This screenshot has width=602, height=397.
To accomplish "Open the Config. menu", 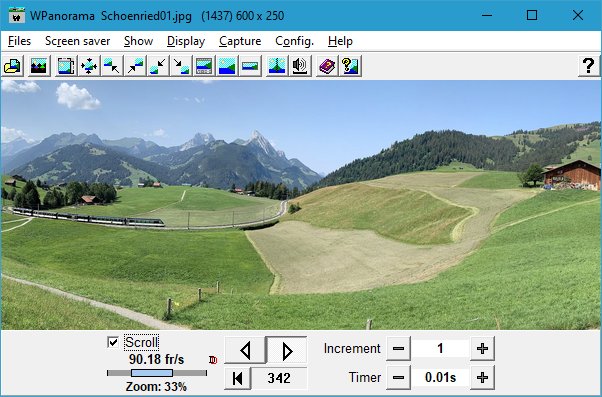I will click(x=294, y=41).
